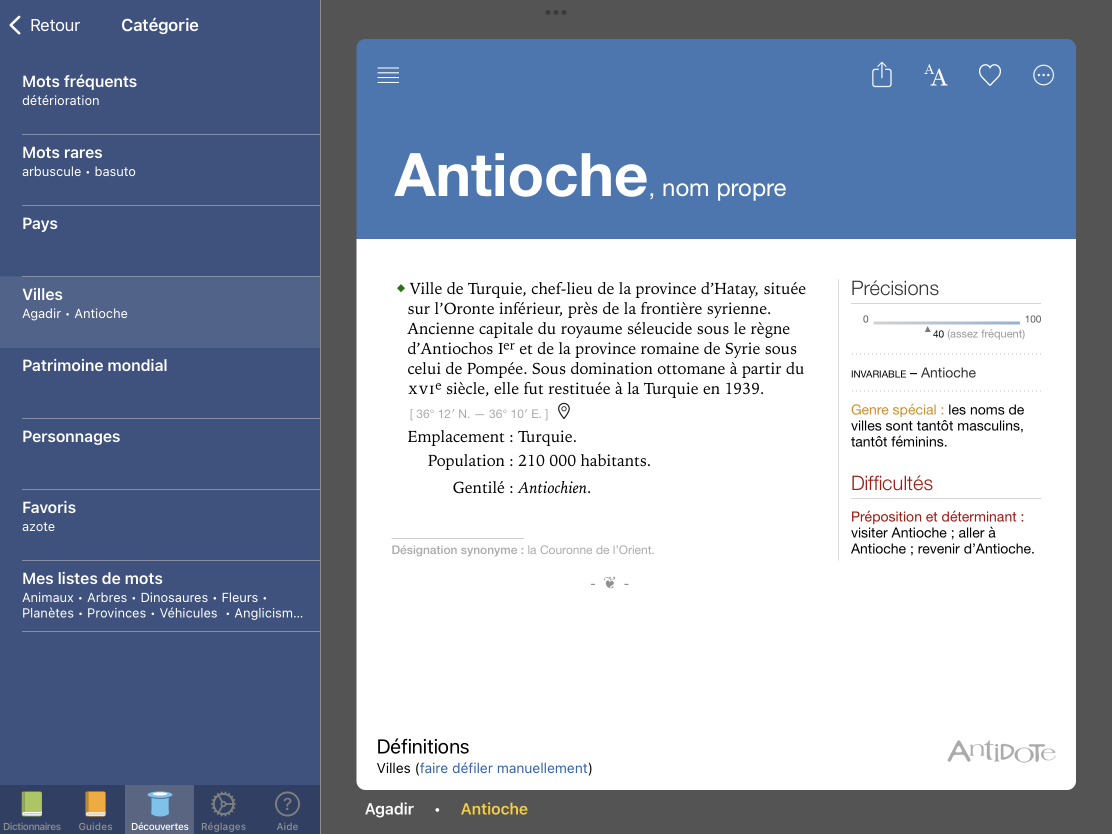Image resolution: width=1112 pixels, height=834 pixels.
Task: Open the hamburger menu in article header
Action: point(388,76)
